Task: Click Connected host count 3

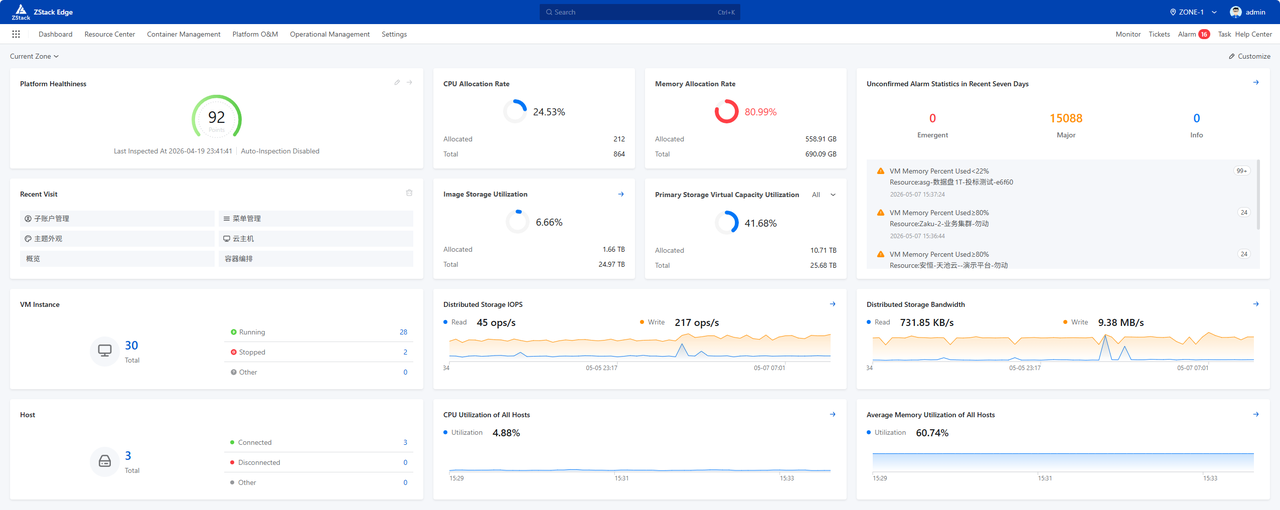Action: tap(405, 442)
